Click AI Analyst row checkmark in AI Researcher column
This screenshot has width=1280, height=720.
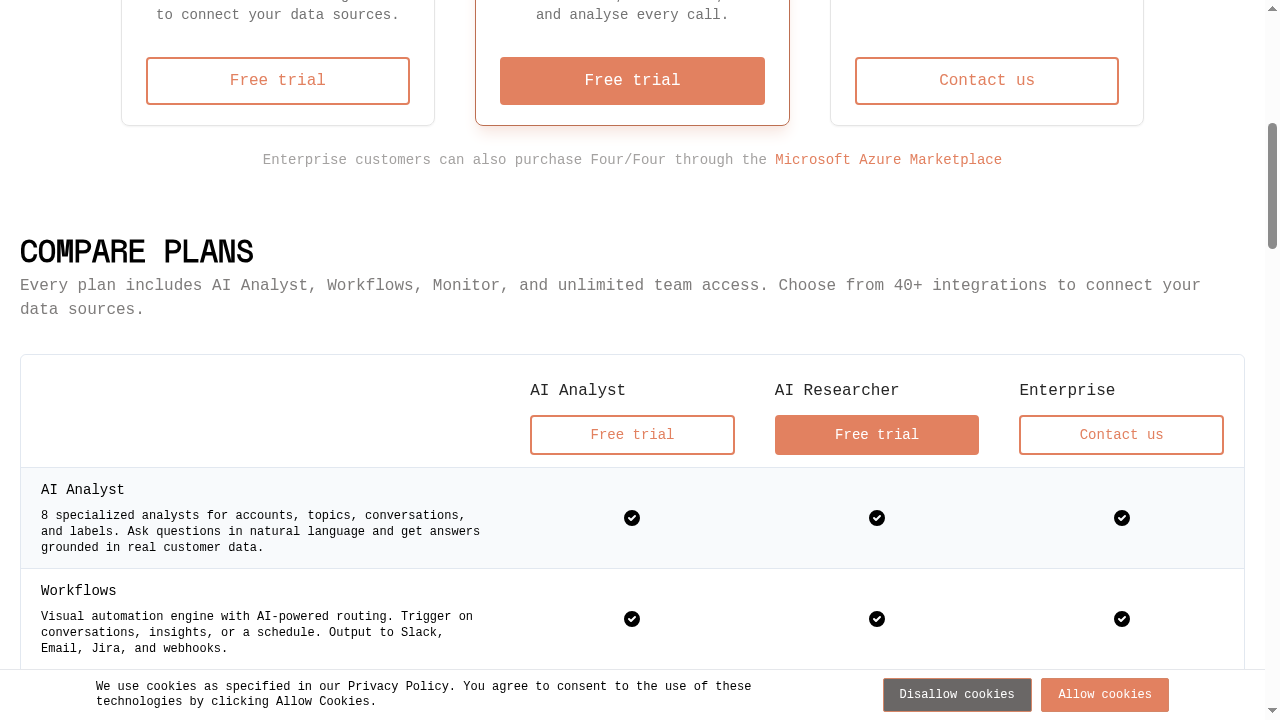877,518
